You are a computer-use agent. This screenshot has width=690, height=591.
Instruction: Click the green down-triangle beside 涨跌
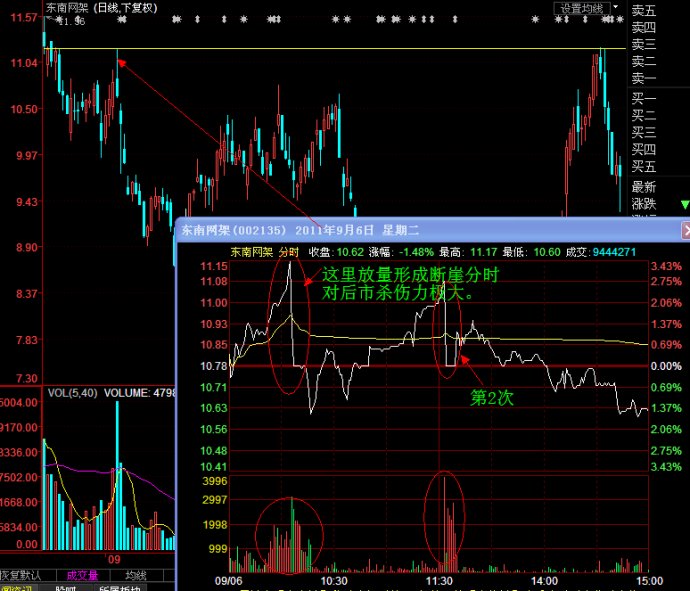[x=685, y=205]
